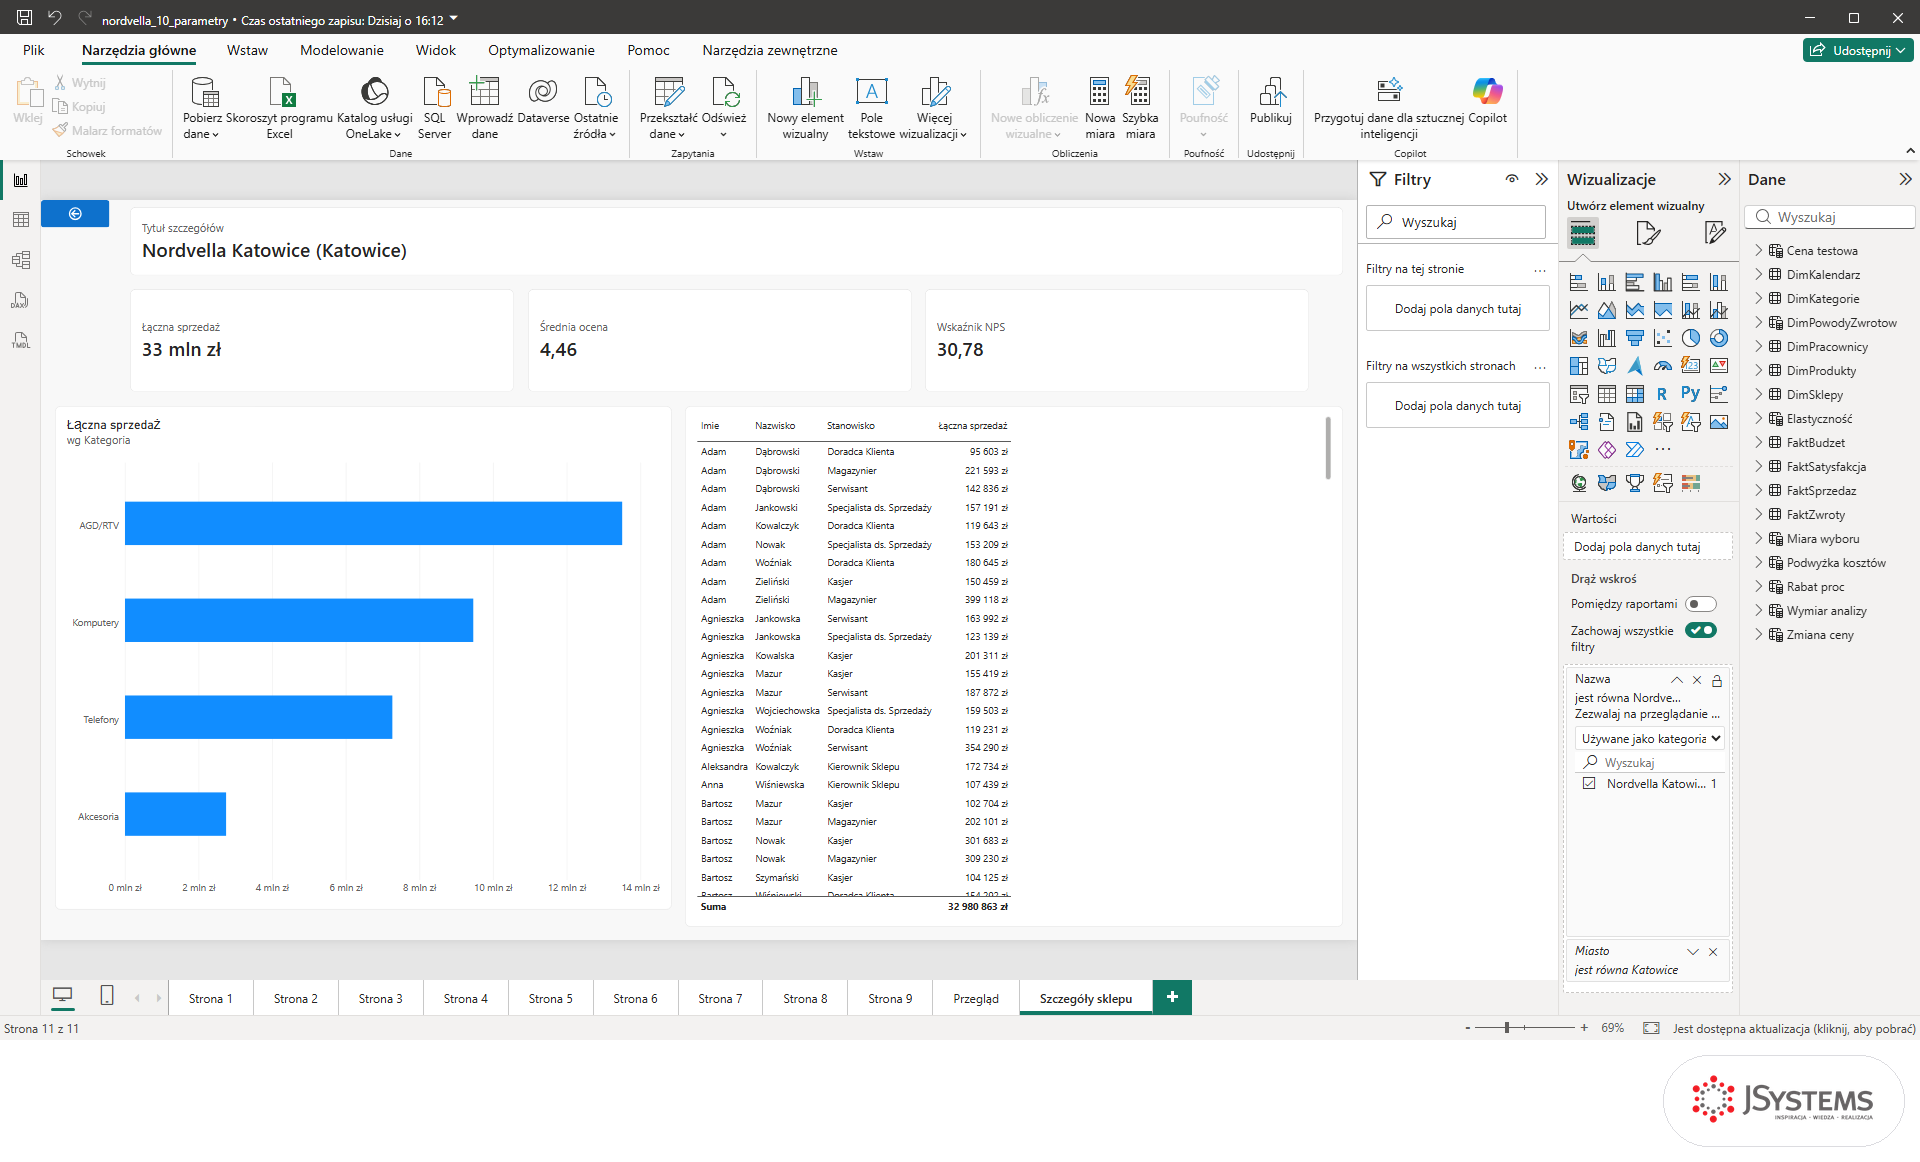Open DAX query view in left sidebar
Screen dimensions: 1920x1162
[x=20, y=300]
